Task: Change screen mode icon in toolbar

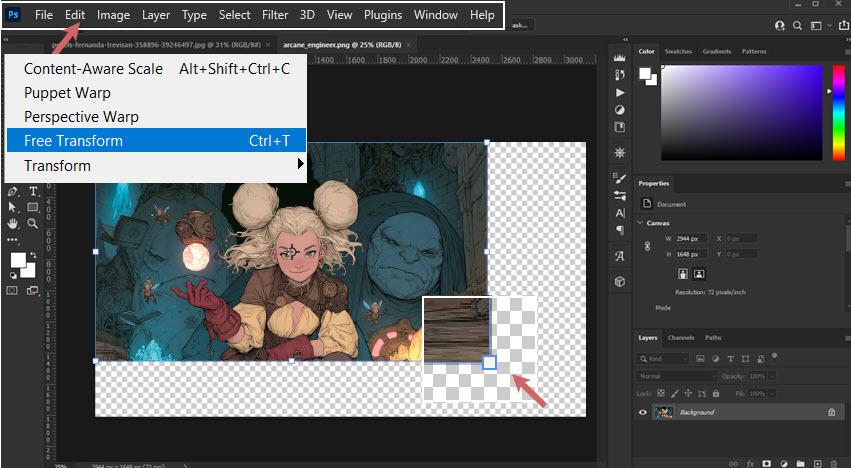Action: [33, 290]
